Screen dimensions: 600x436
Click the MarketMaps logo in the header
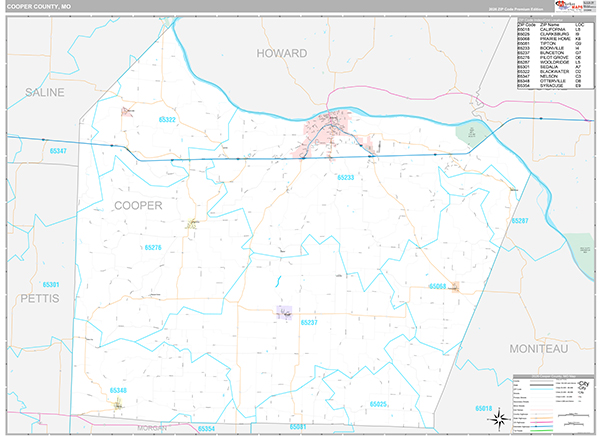[x=569, y=6]
